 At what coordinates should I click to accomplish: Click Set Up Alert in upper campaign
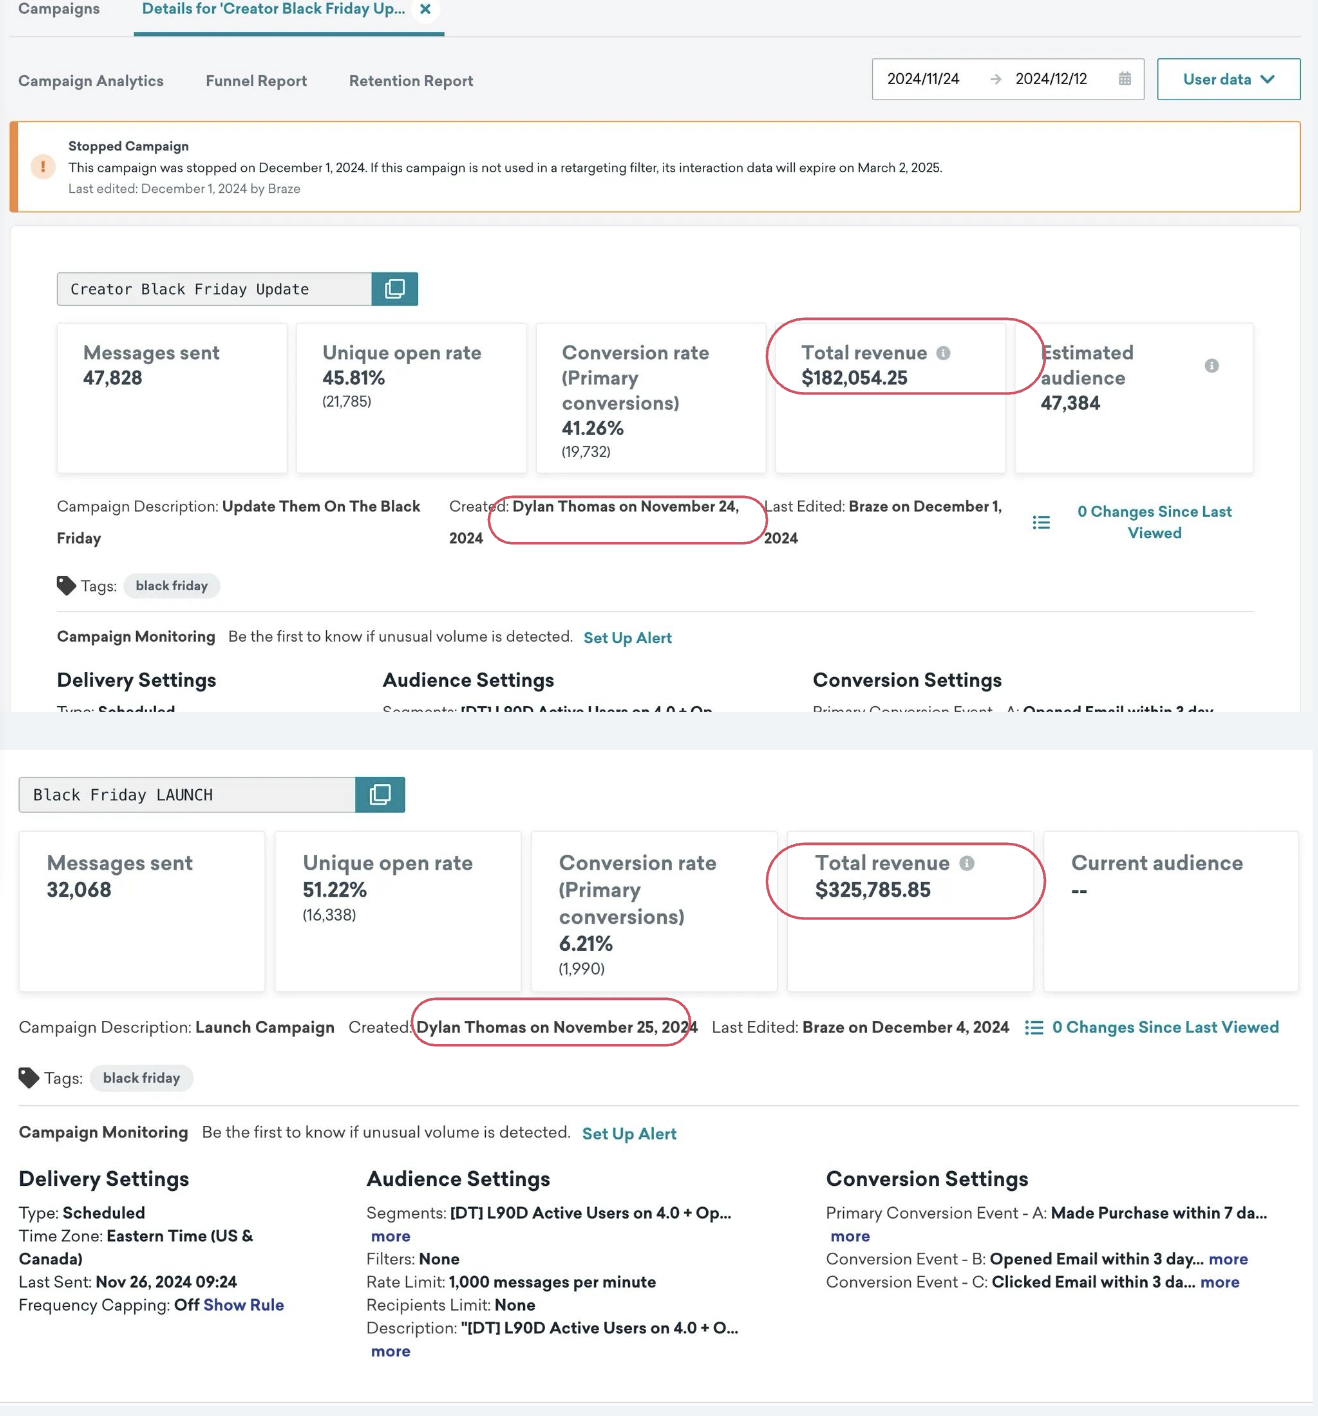pyautogui.click(x=627, y=638)
